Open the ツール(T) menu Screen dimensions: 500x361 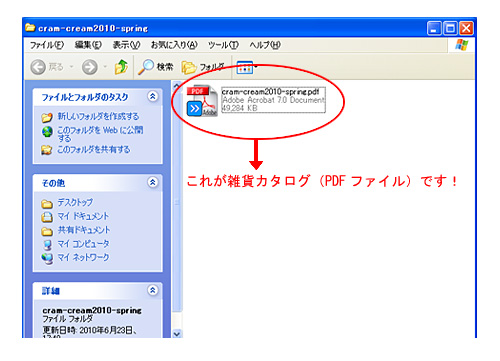pyautogui.click(x=223, y=45)
